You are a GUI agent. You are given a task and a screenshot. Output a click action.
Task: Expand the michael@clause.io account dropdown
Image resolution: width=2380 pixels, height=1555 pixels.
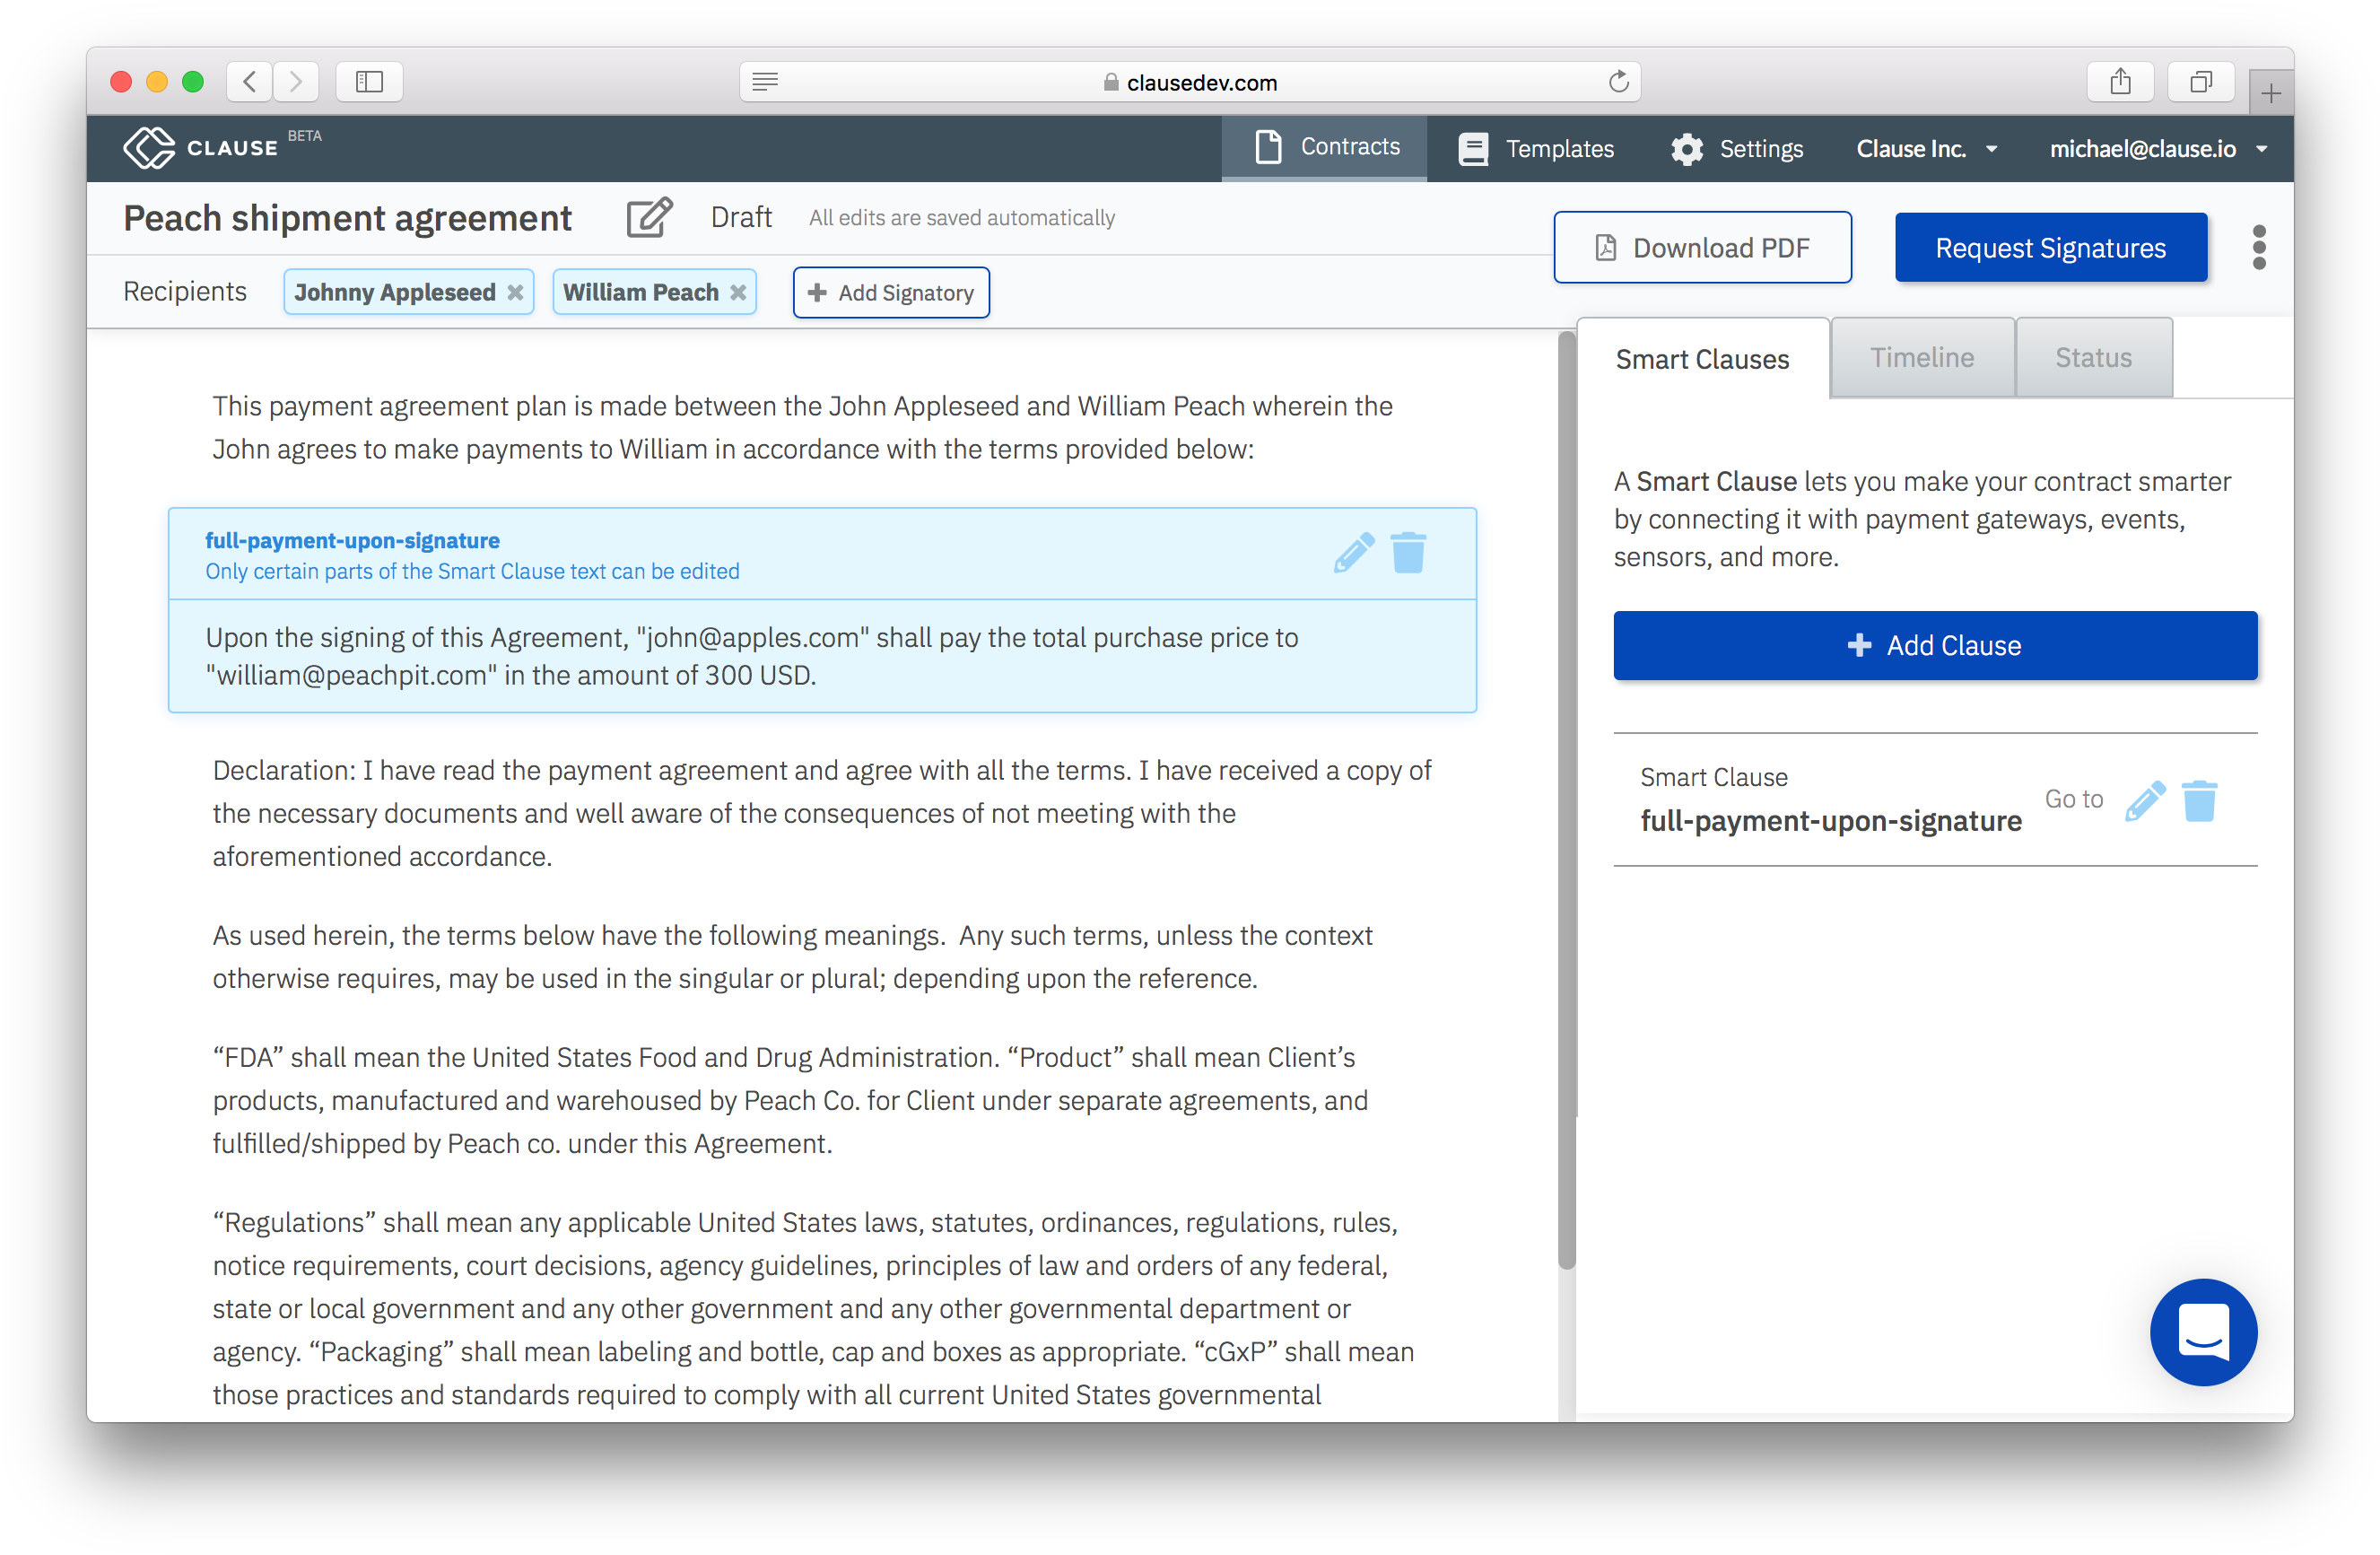click(2158, 149)
